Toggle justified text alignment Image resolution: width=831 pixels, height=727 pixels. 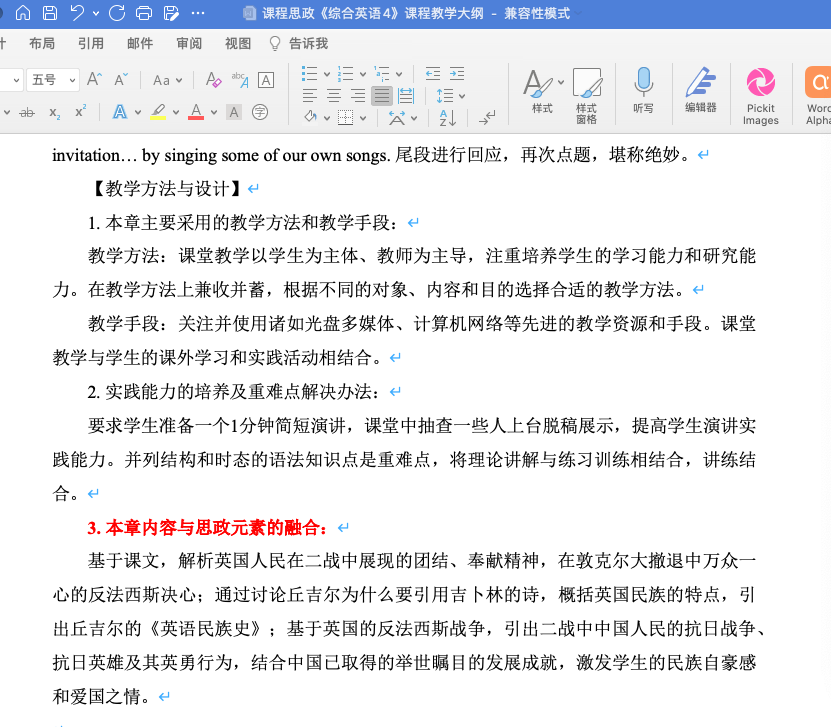[x=381, y=96]
